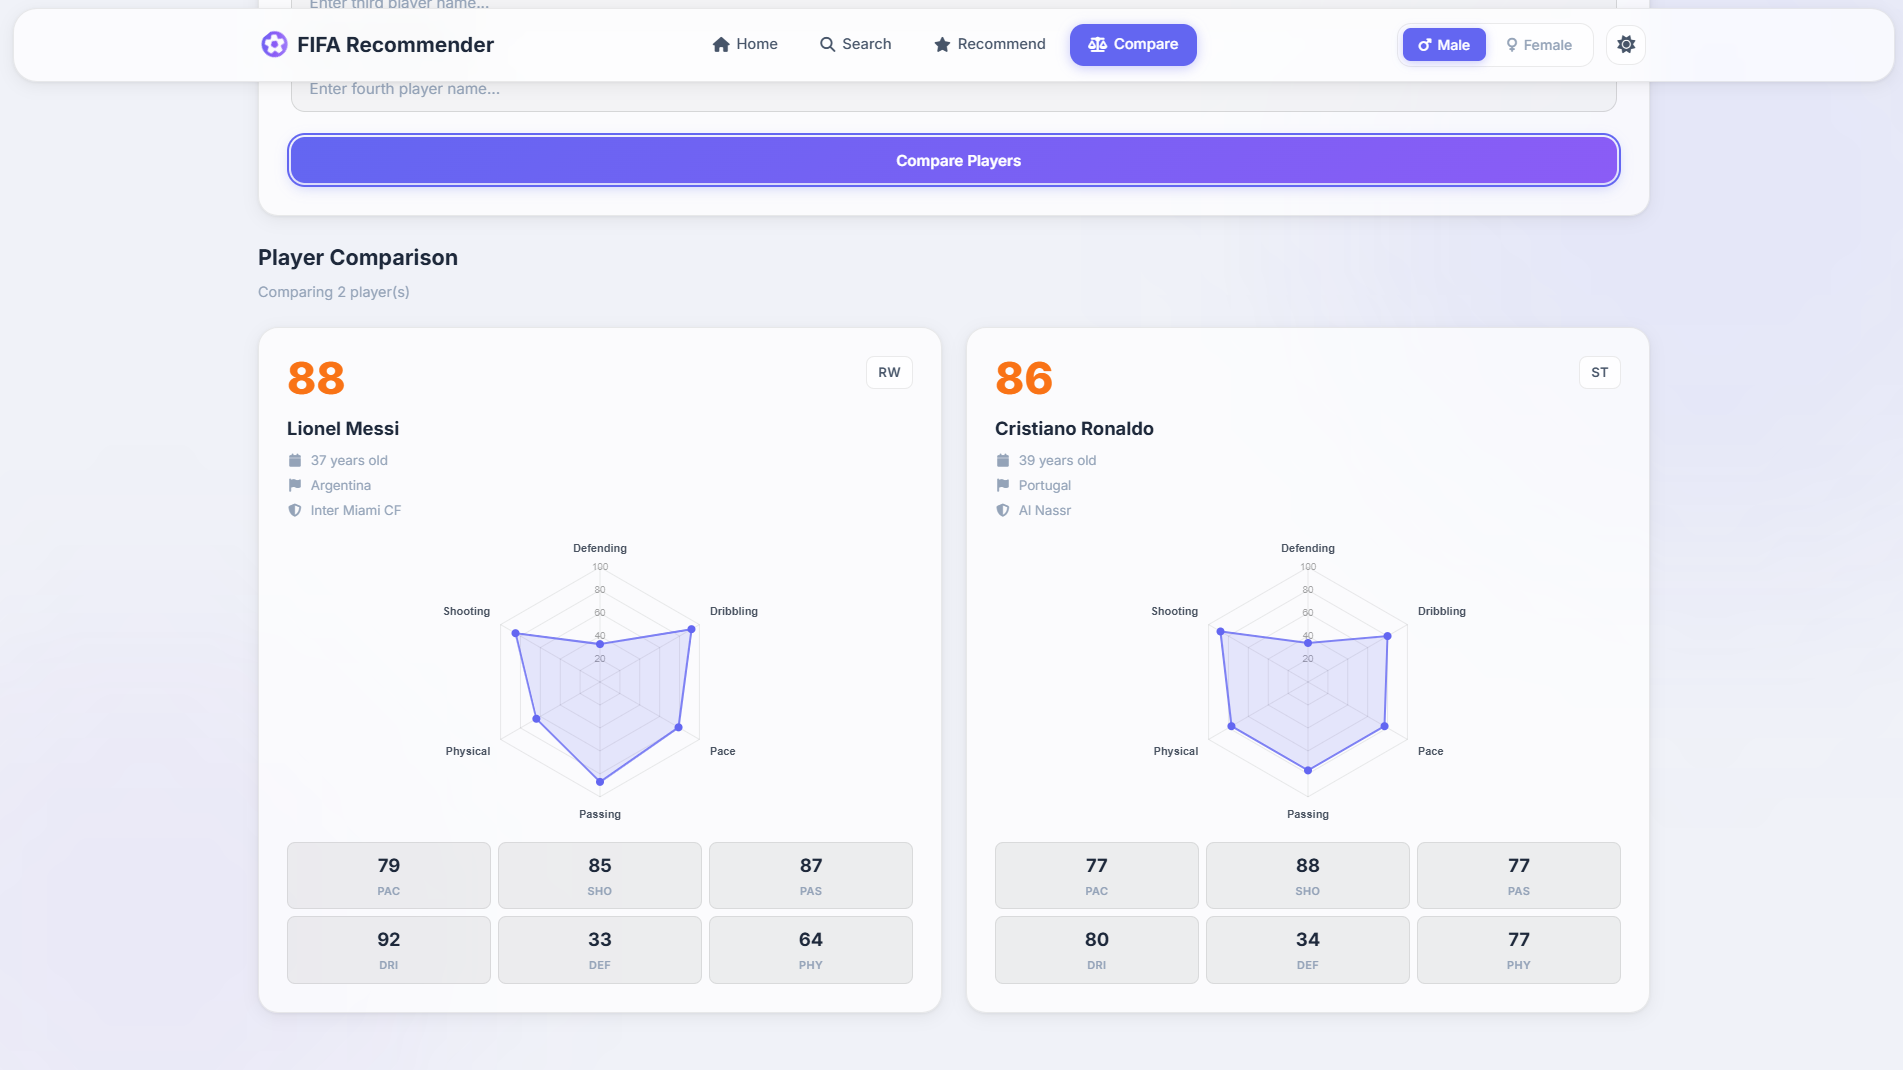Click Messi's 64 PHY stat box

[811, 949]
